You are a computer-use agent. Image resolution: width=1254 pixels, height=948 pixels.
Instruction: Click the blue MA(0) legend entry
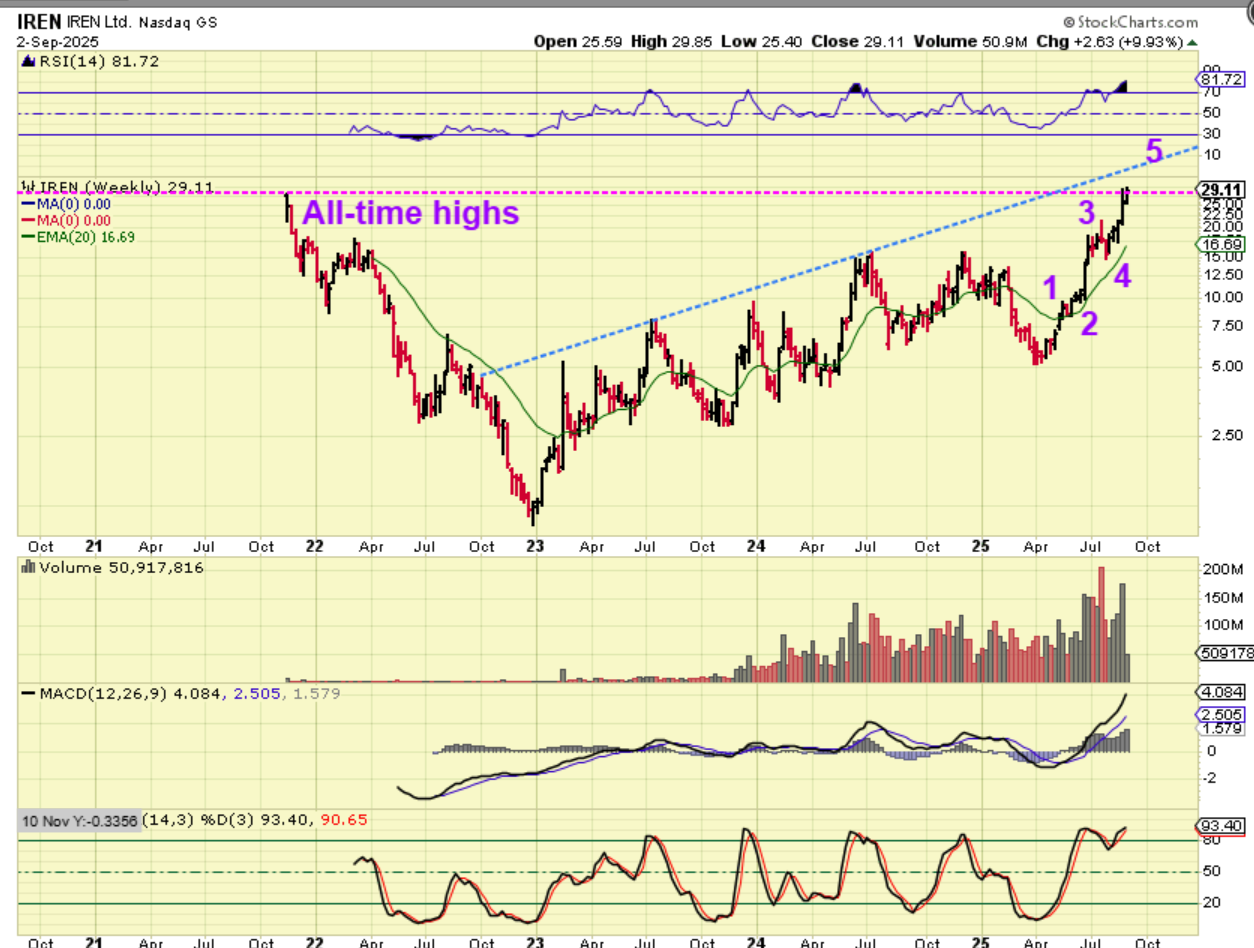click(66, 204)
